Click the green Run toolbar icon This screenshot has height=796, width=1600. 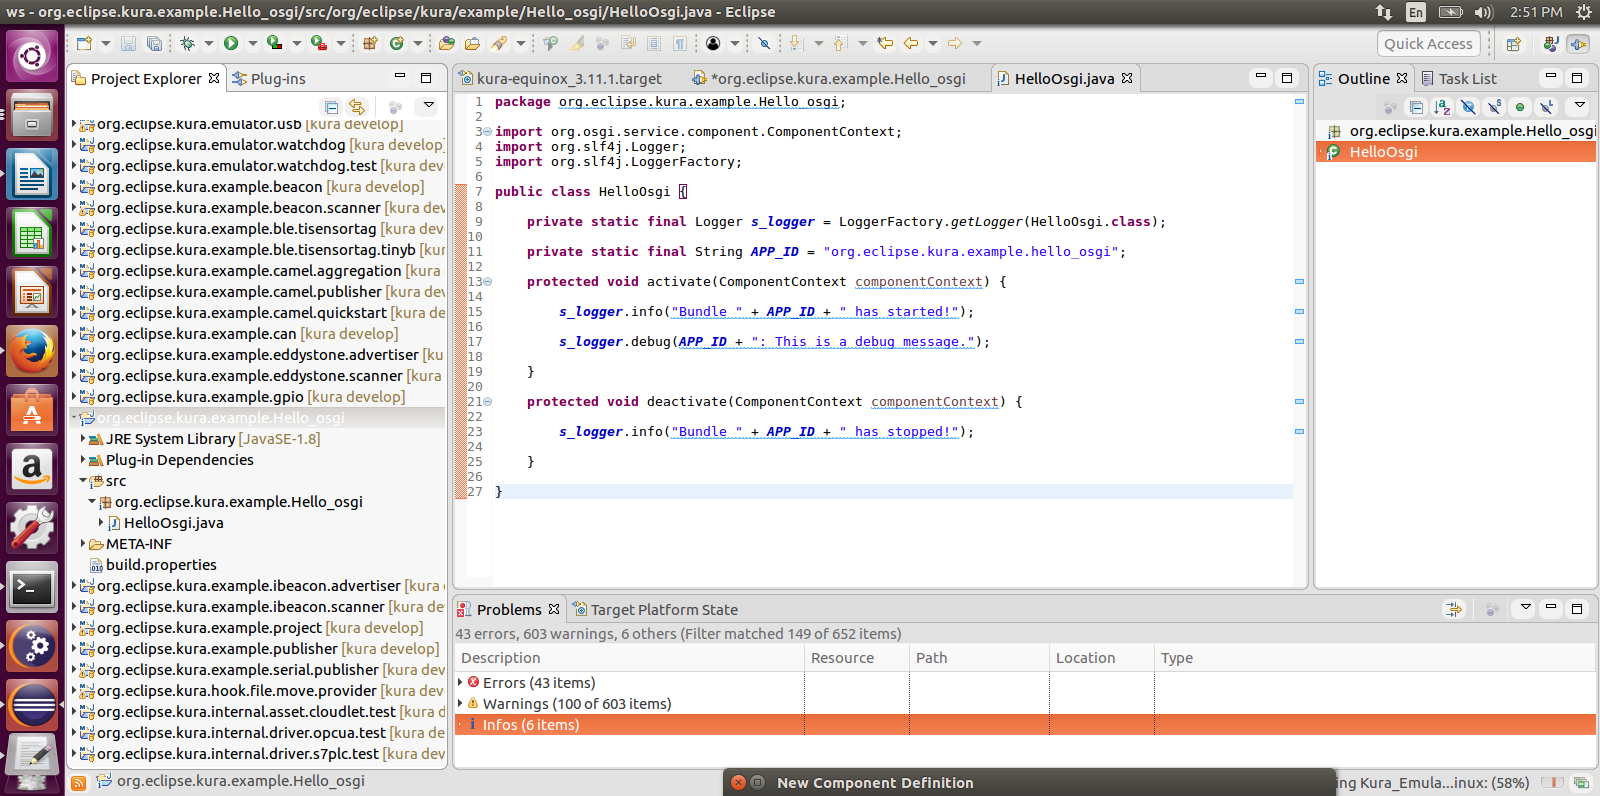[231, 43]
